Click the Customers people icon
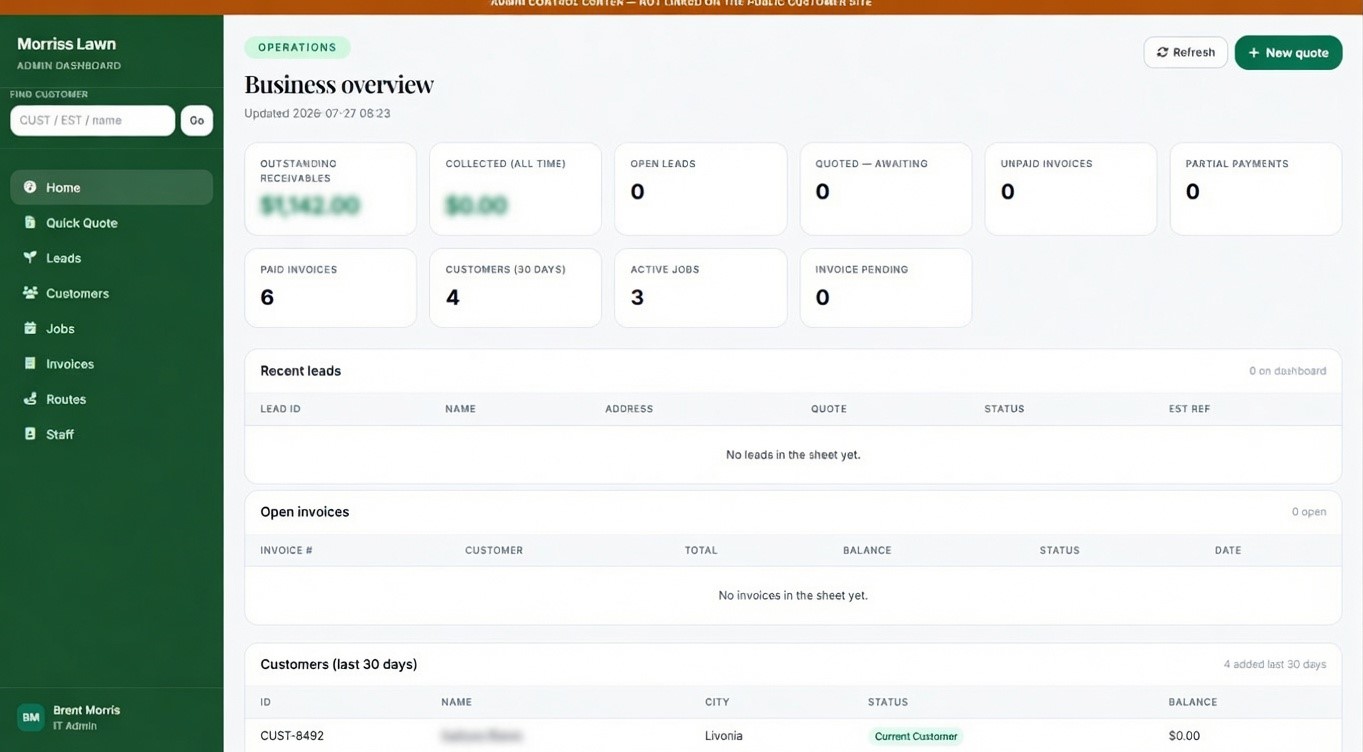The width and height of the screenshot is (1363, 752). click(x=30, y=293)
